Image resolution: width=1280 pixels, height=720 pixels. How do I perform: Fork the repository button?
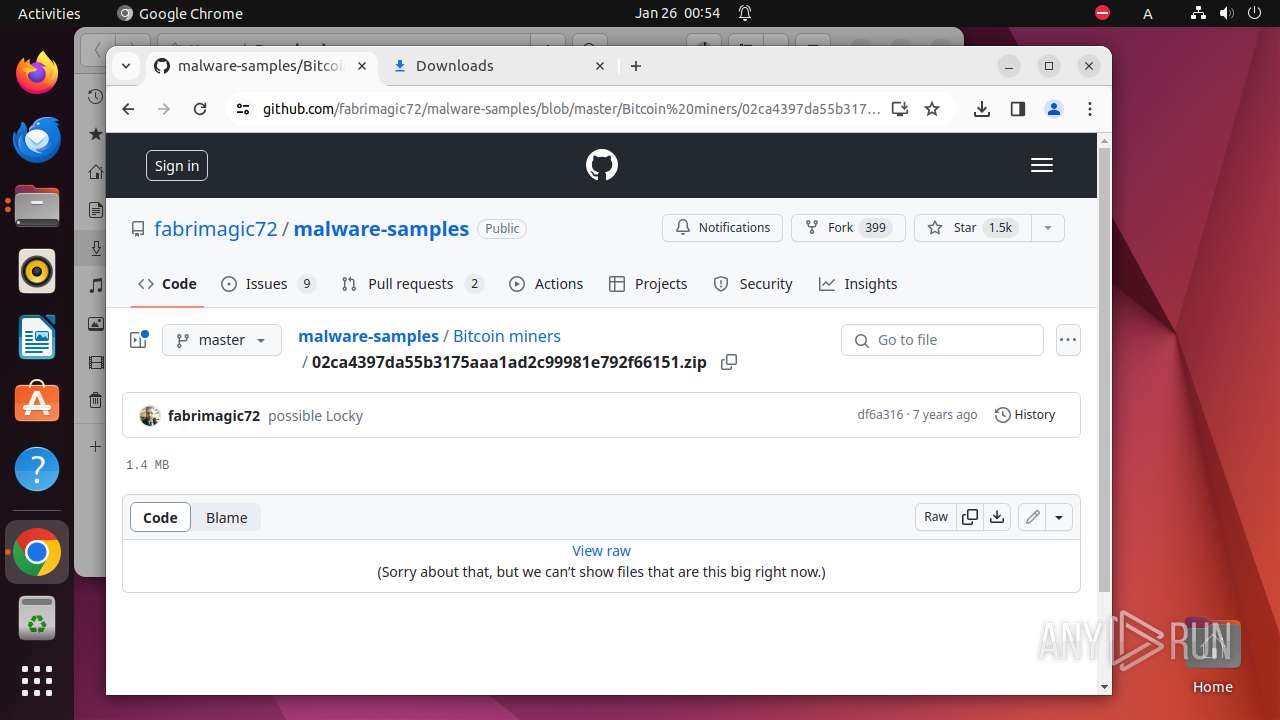[x=848, y=228]
